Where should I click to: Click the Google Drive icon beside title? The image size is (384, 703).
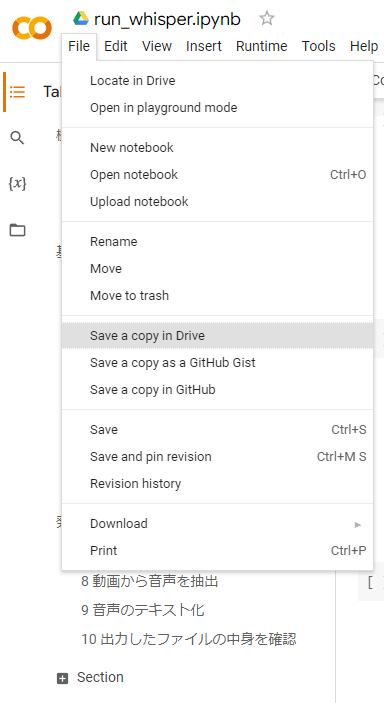tap(81, 19)
